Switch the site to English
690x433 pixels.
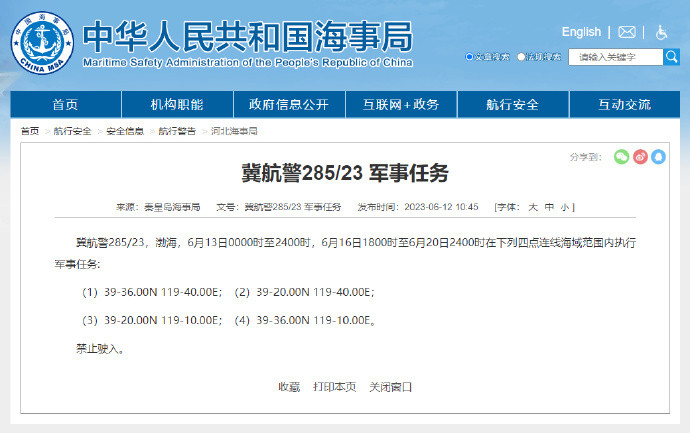pos(581,32)
